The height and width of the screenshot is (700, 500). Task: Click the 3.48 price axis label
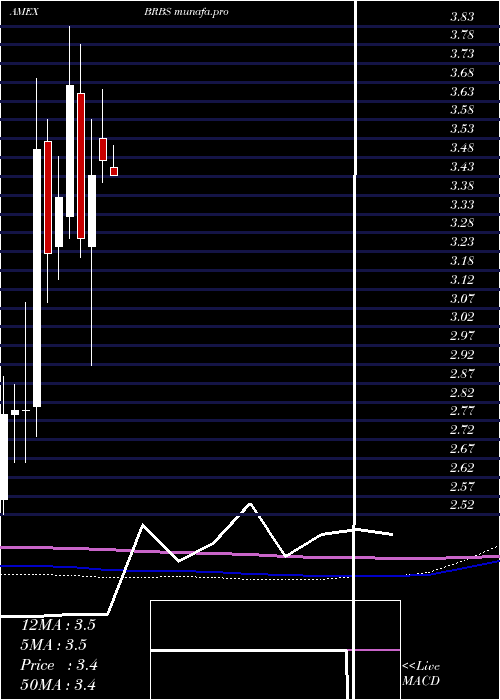coord(462,147)
